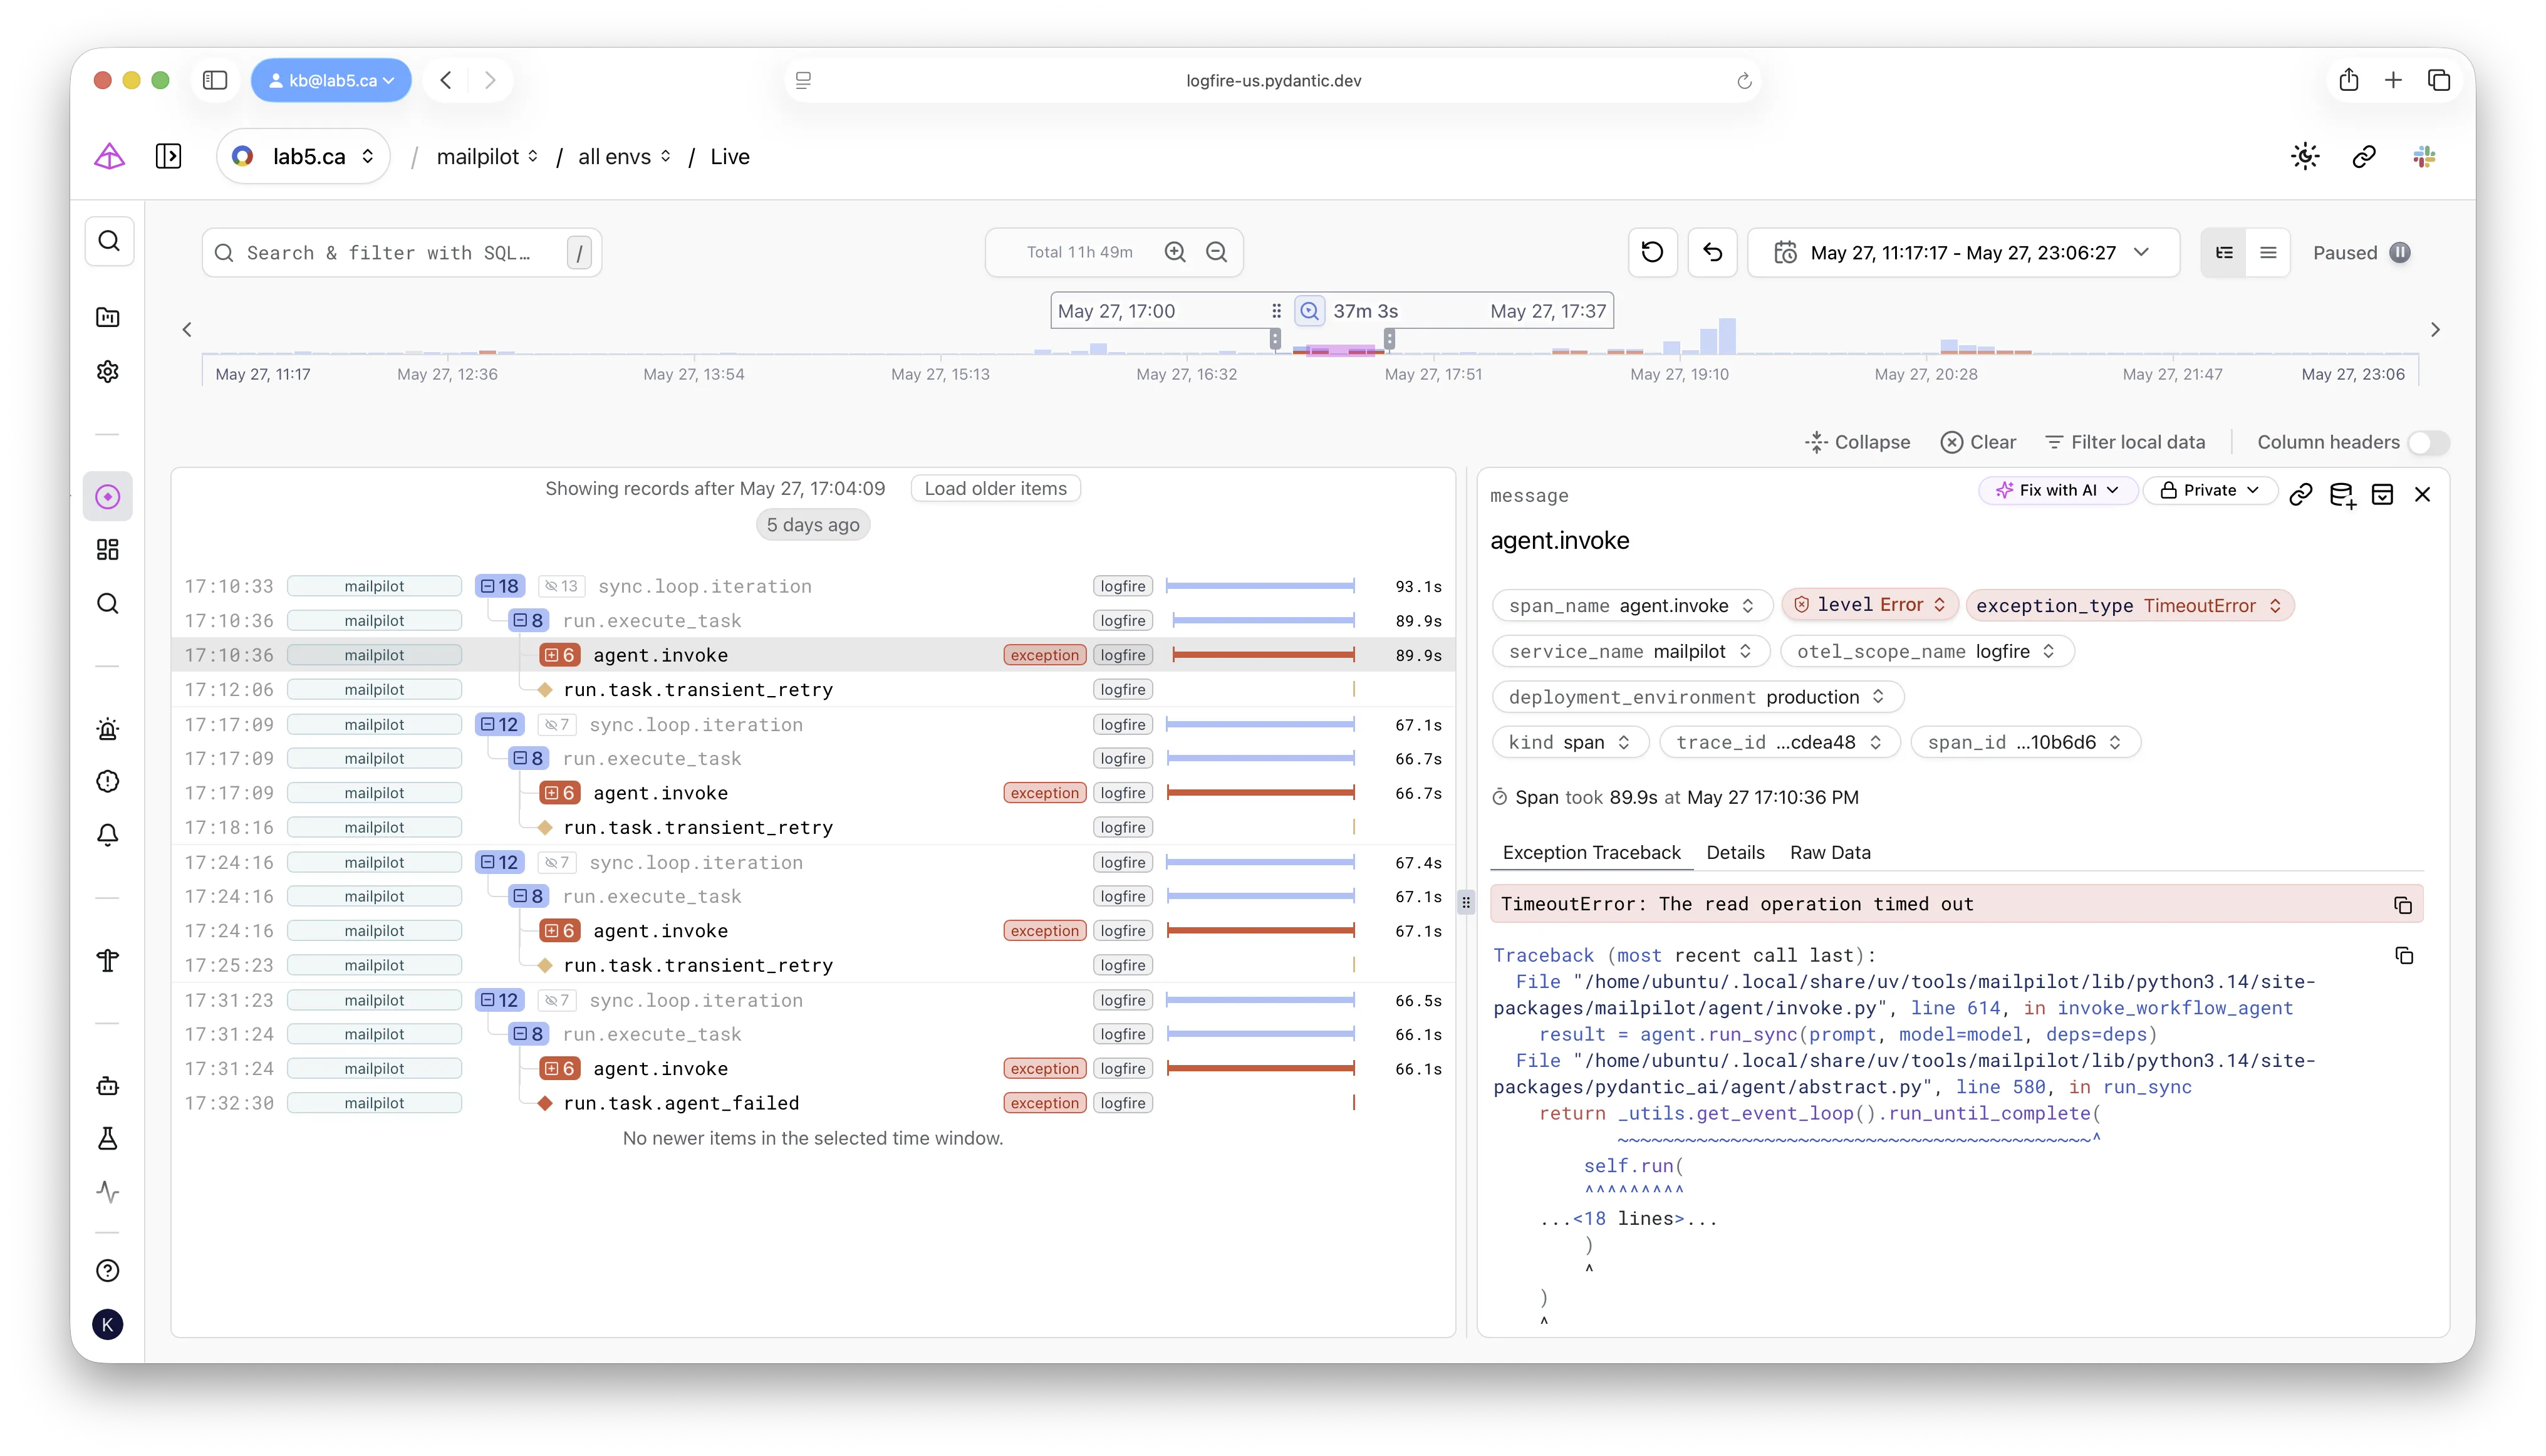Click the right handle of the timeline selection

[1389, 340]
